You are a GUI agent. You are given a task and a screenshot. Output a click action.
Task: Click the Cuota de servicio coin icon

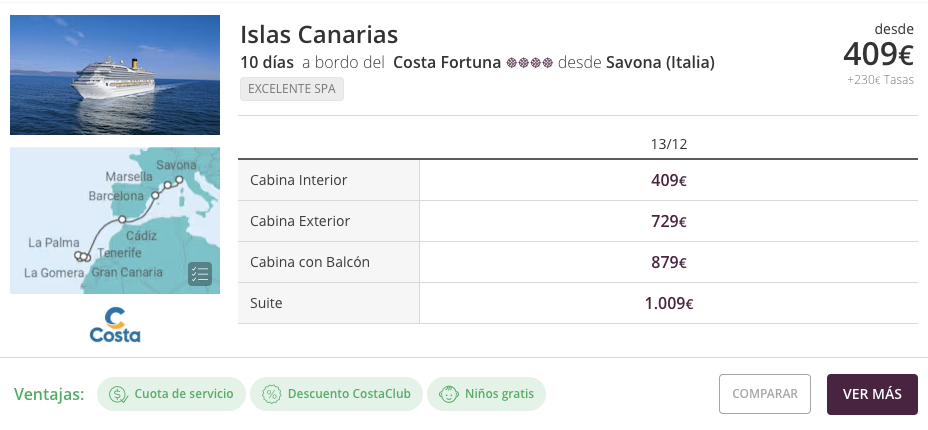click(x=118, y=394)
